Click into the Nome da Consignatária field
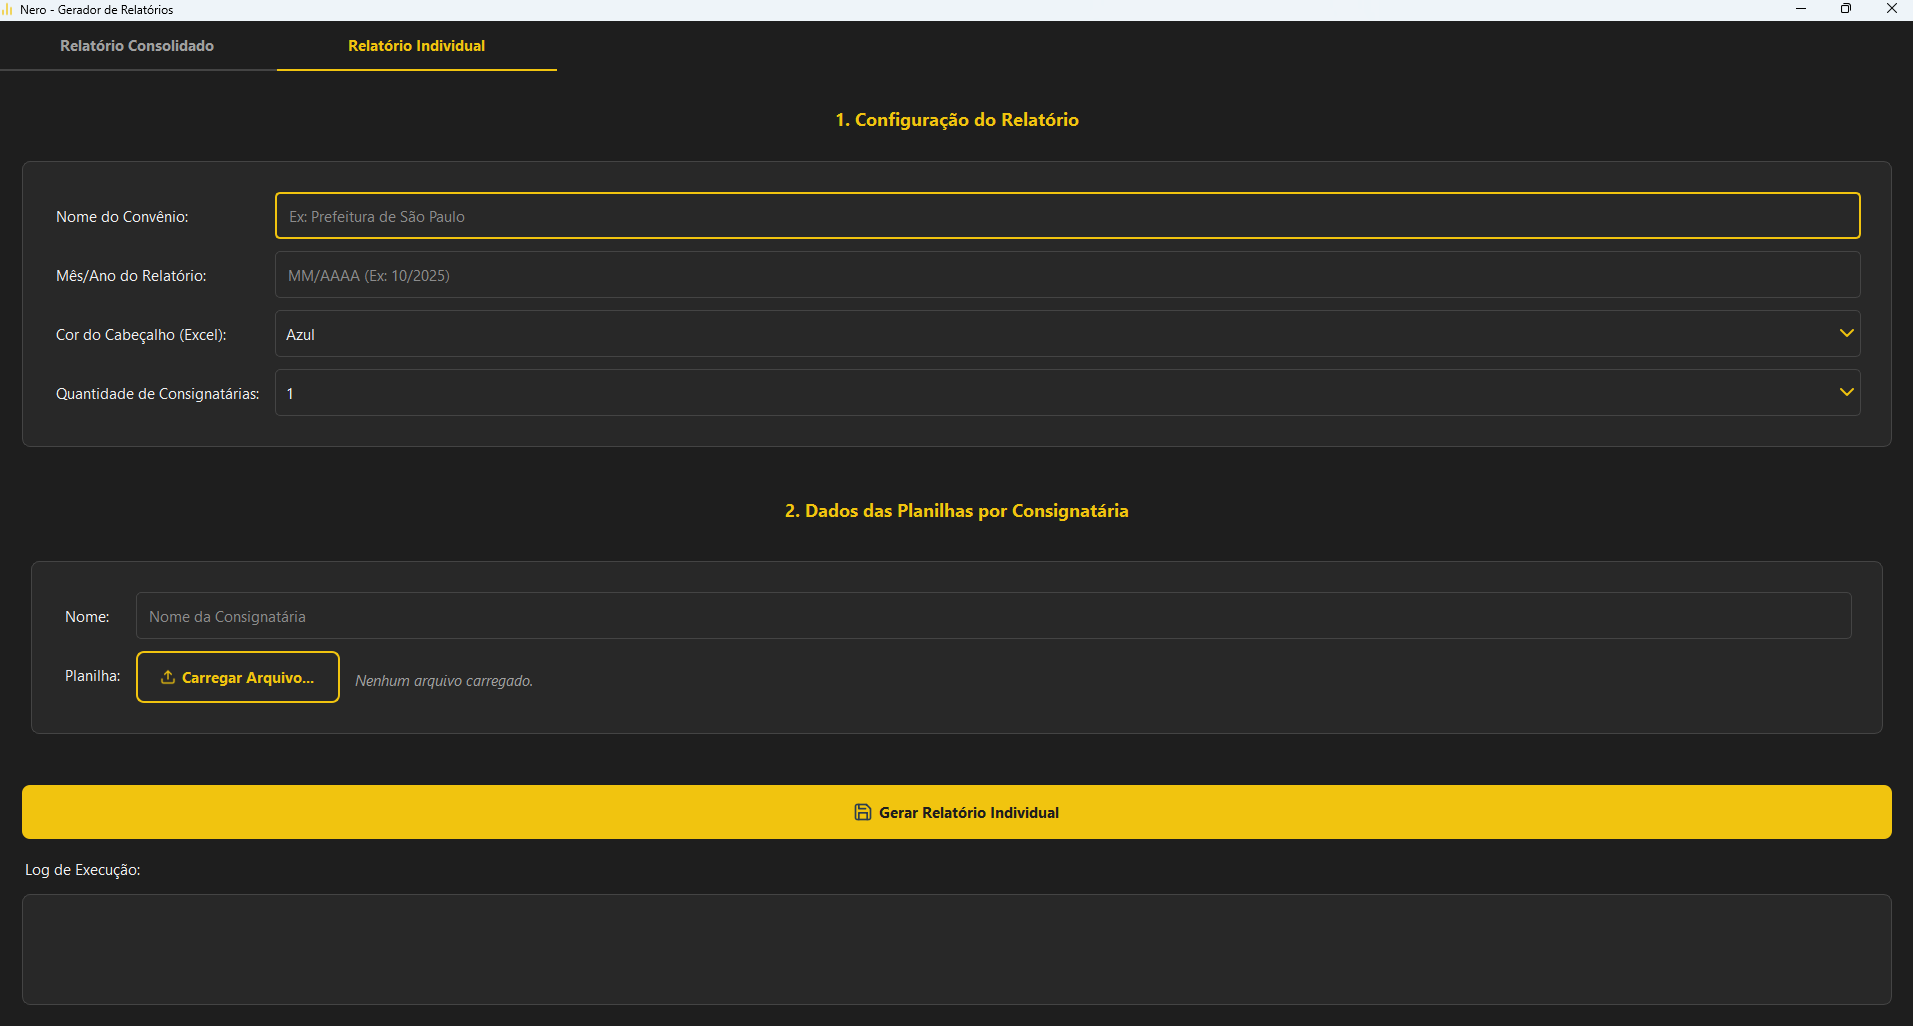This screenshot has height=1026, width=1913. click(992, 616)
